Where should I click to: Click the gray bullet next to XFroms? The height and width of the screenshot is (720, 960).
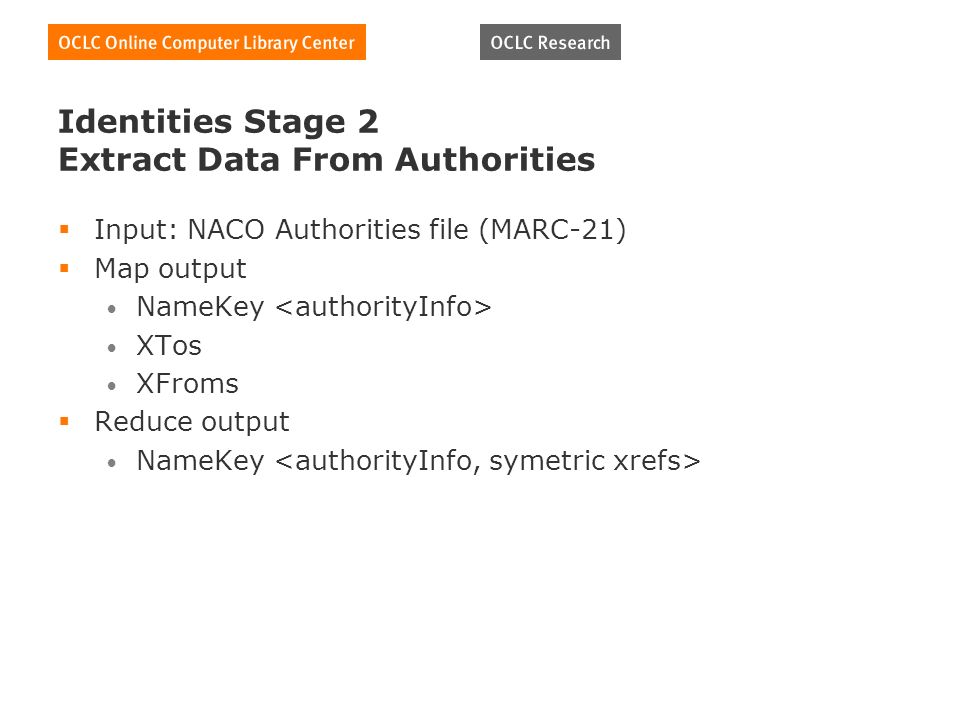[111, 386]
